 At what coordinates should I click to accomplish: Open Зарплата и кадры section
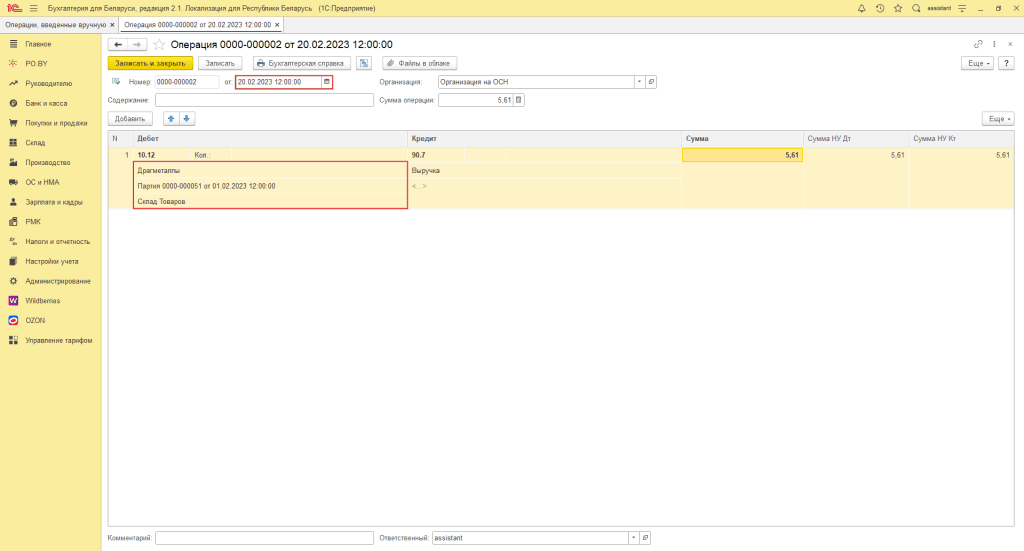pyautogui.click(x=53, y=201)
